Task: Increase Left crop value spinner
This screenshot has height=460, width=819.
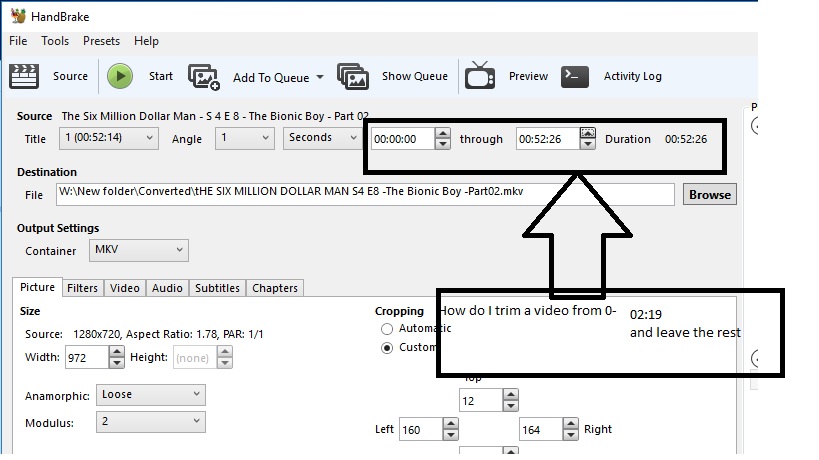Action: point(451,423)
